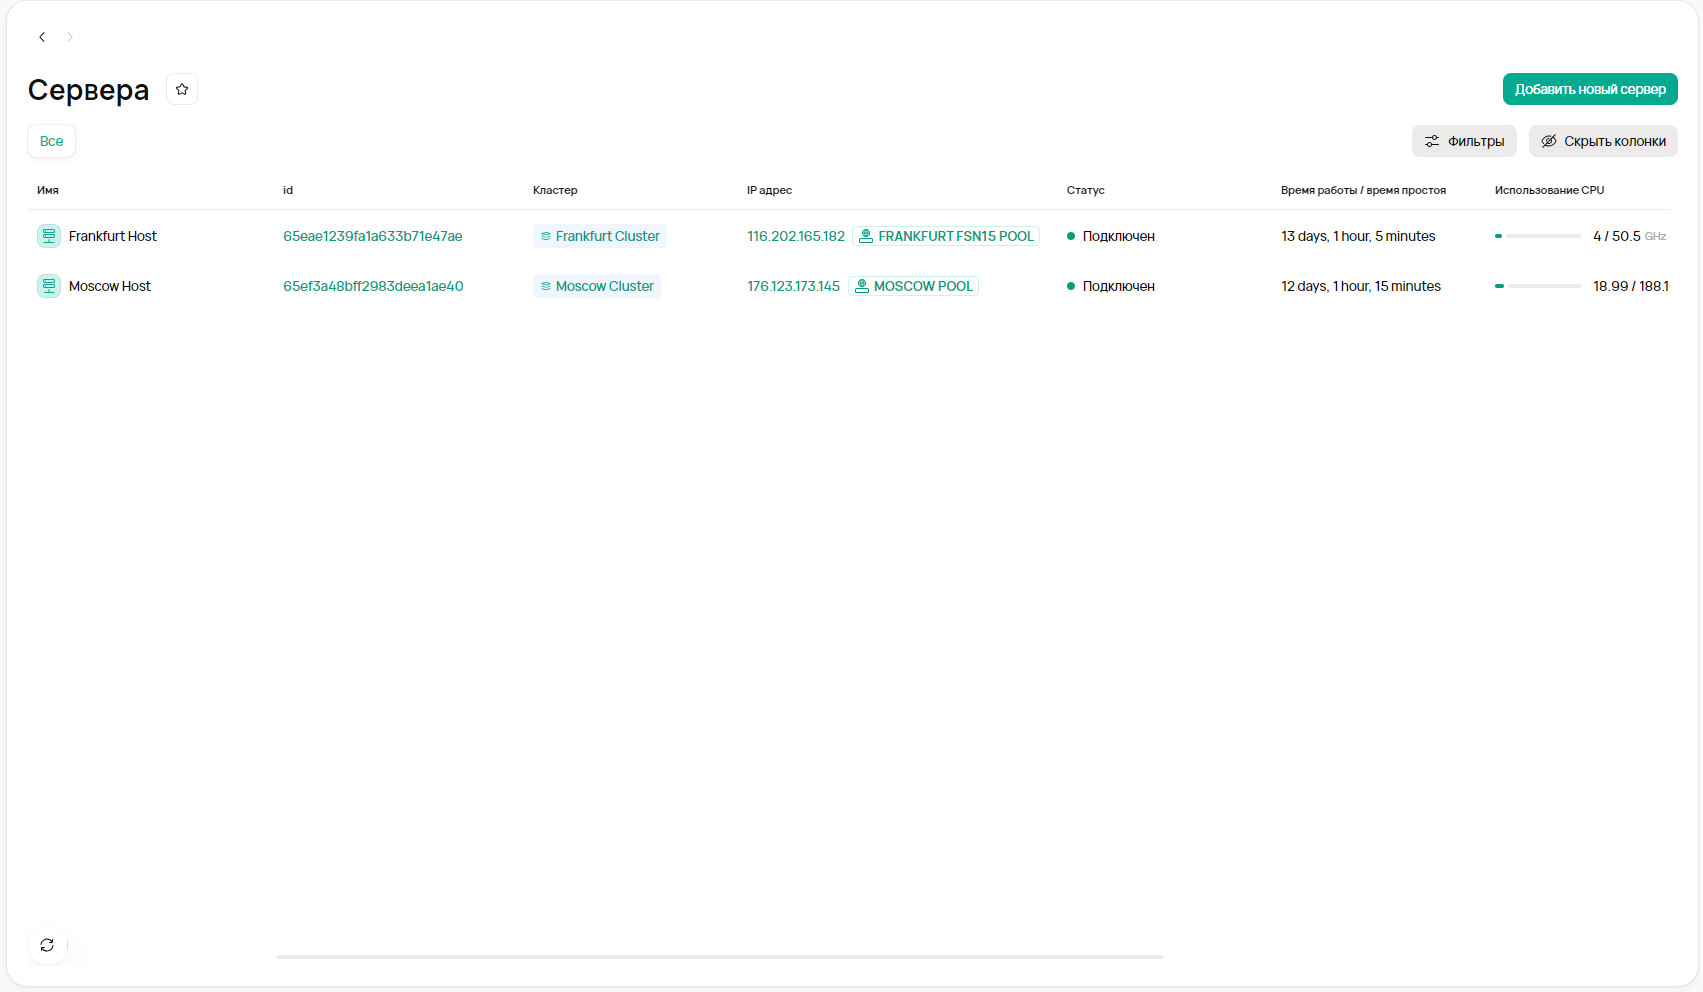Click the horizontal scrollbar at the bottom

[x=719, y=957]
